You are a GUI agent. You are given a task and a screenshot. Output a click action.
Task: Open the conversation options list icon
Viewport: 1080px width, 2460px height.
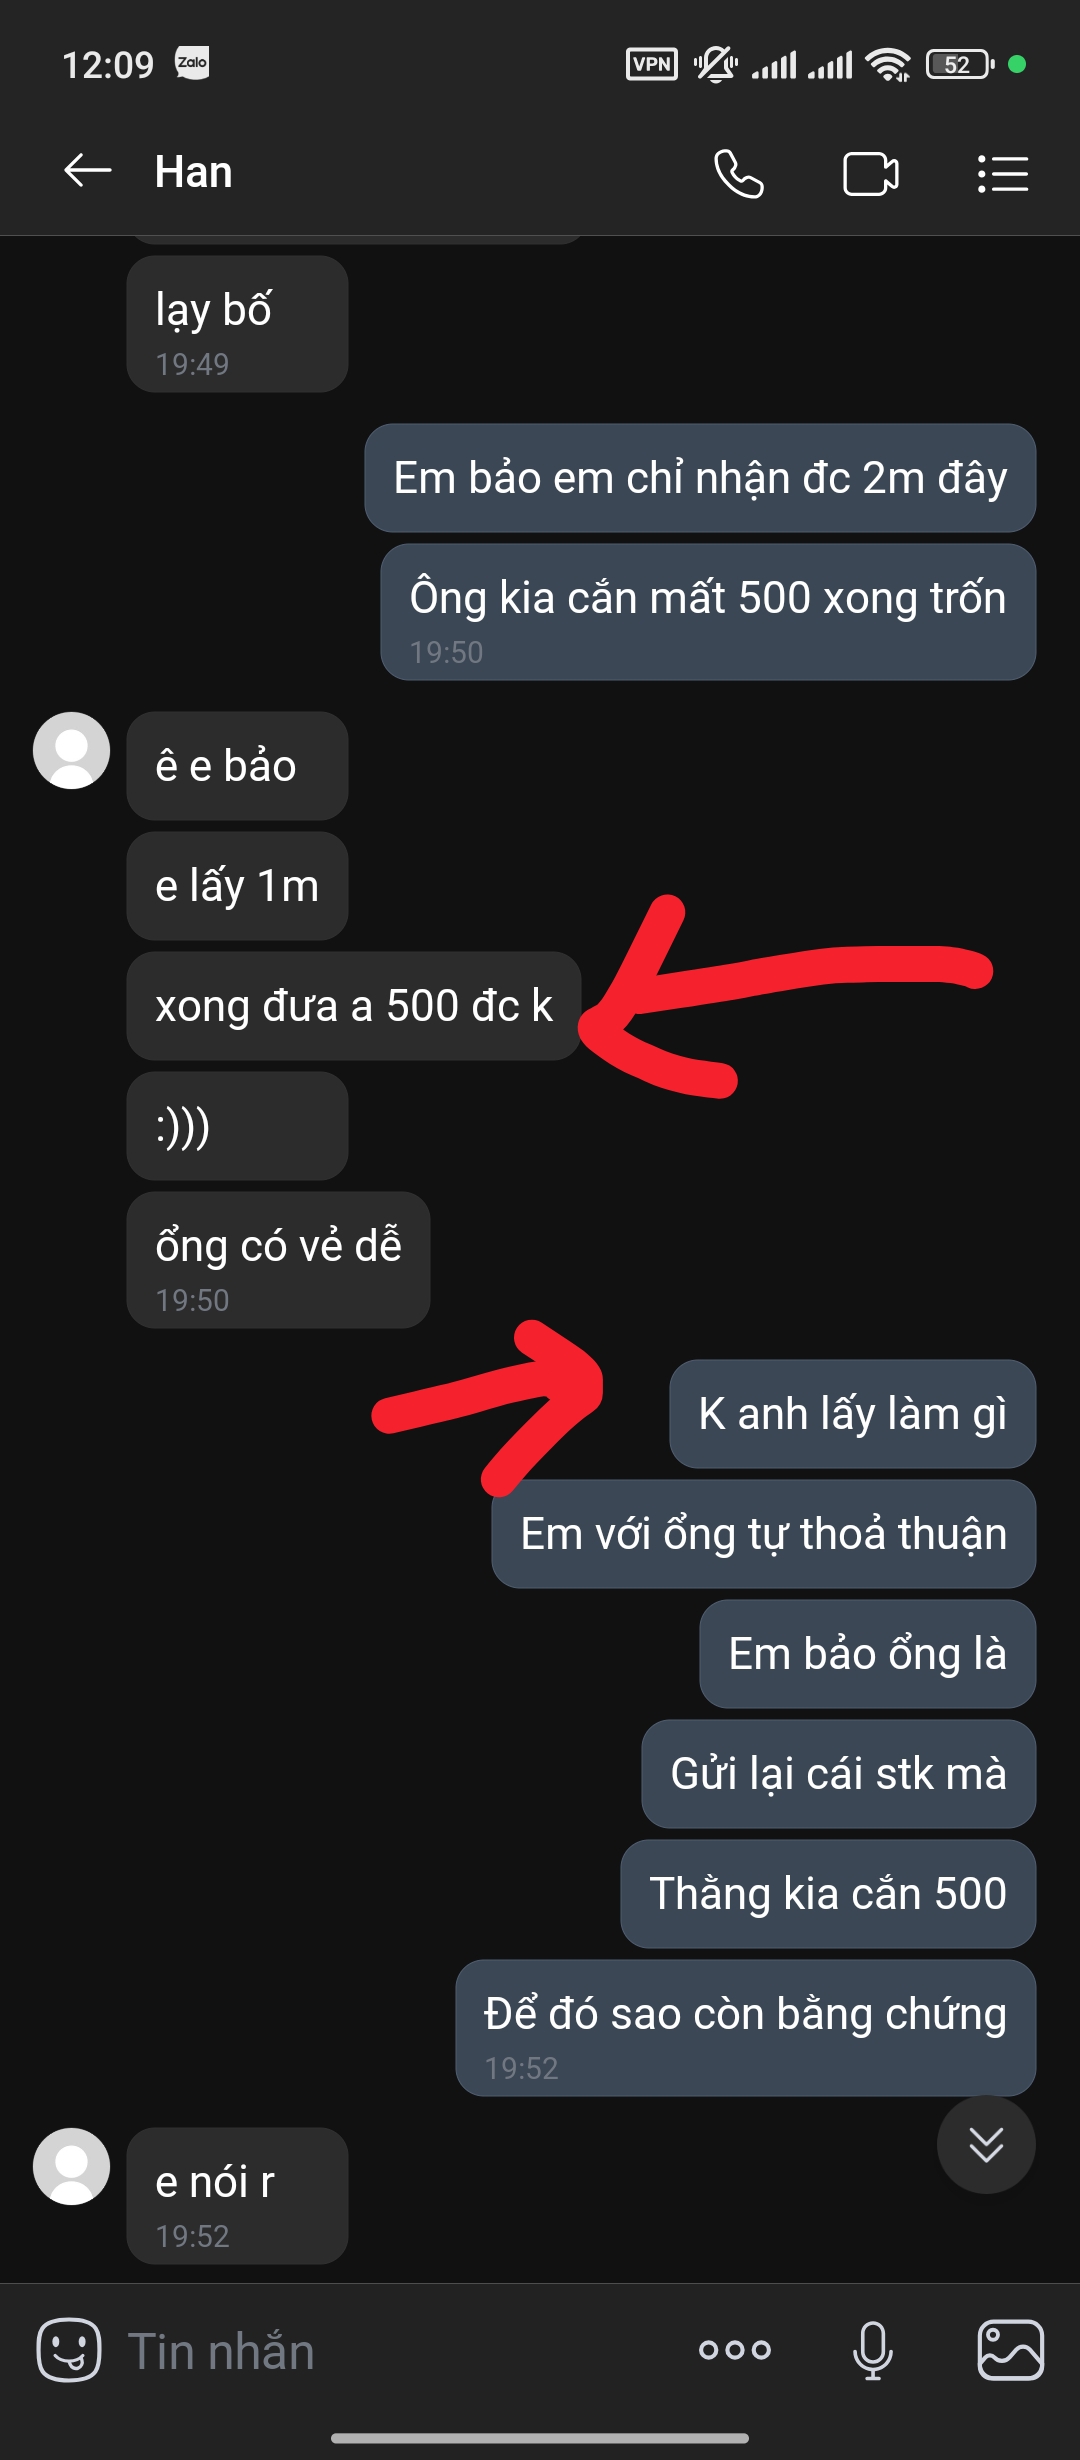(x=1003, y=174)
